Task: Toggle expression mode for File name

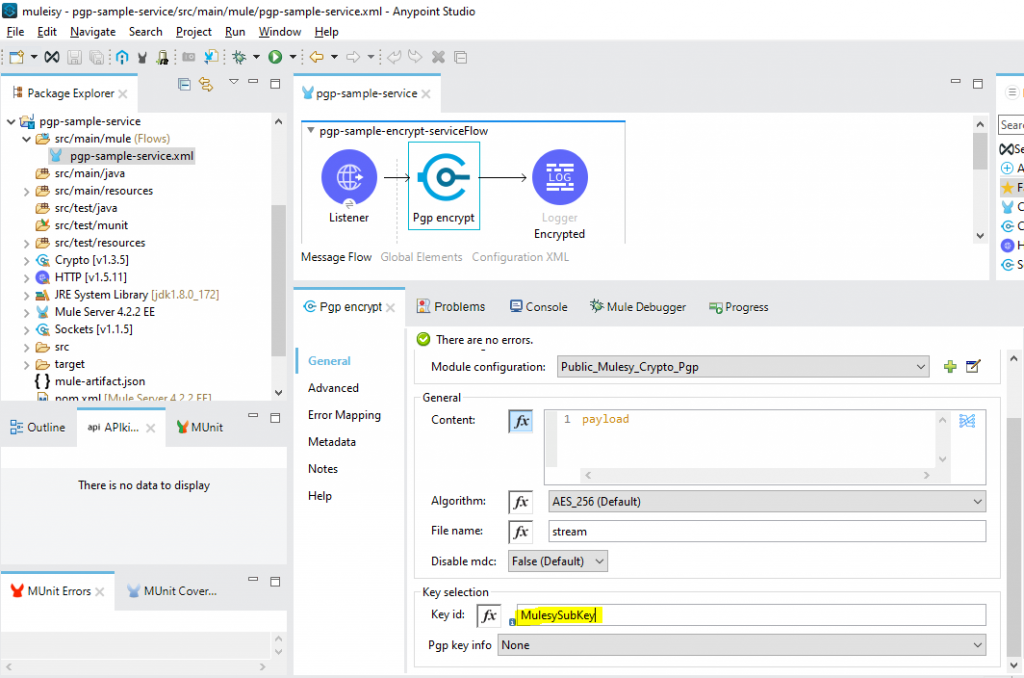Action: [519, 530]
